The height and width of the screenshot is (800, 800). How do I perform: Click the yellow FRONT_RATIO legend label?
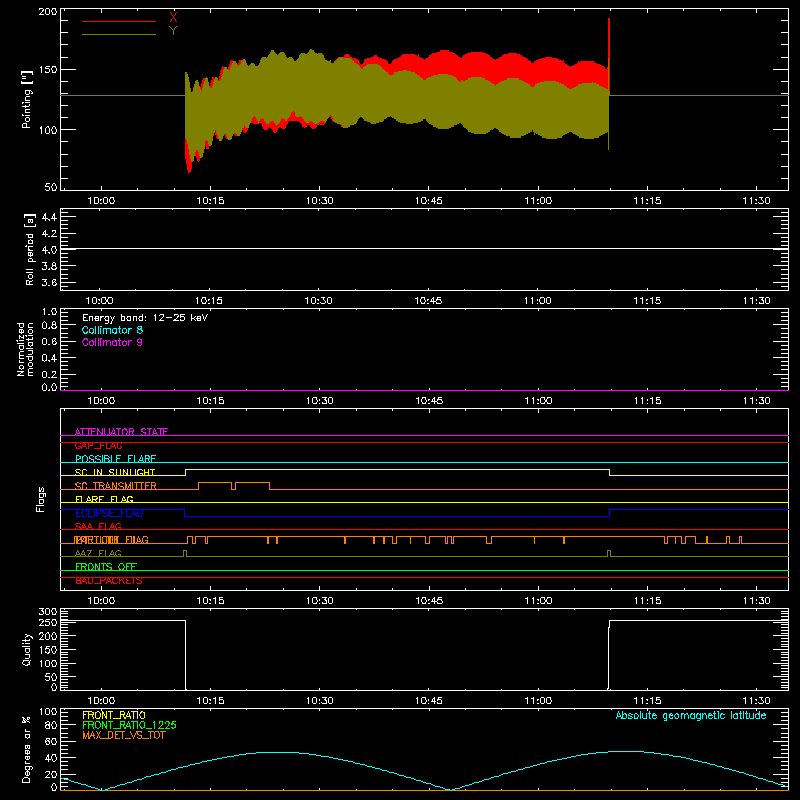coord(114,715)
